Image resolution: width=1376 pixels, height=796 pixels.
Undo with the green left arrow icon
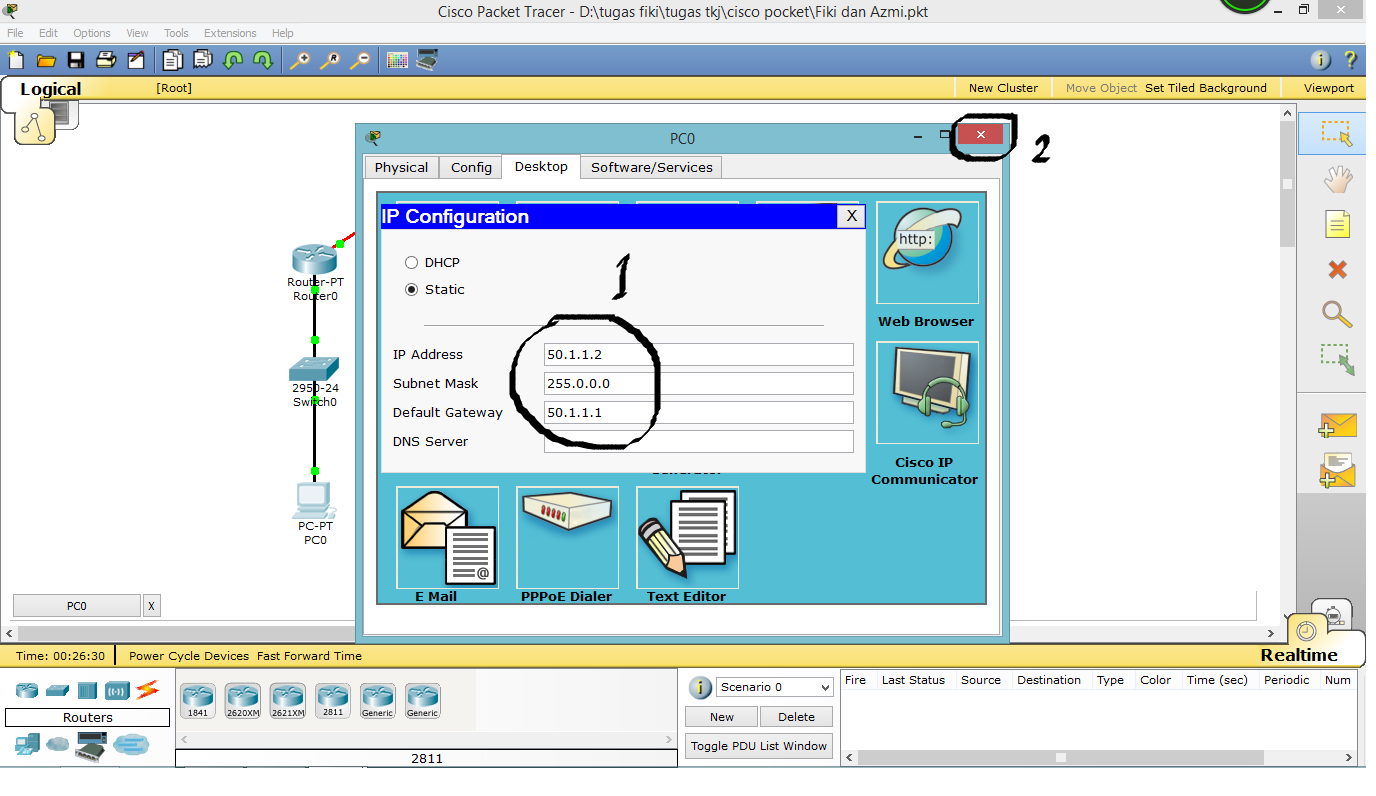pyautogui.click(x=233, y=60)
